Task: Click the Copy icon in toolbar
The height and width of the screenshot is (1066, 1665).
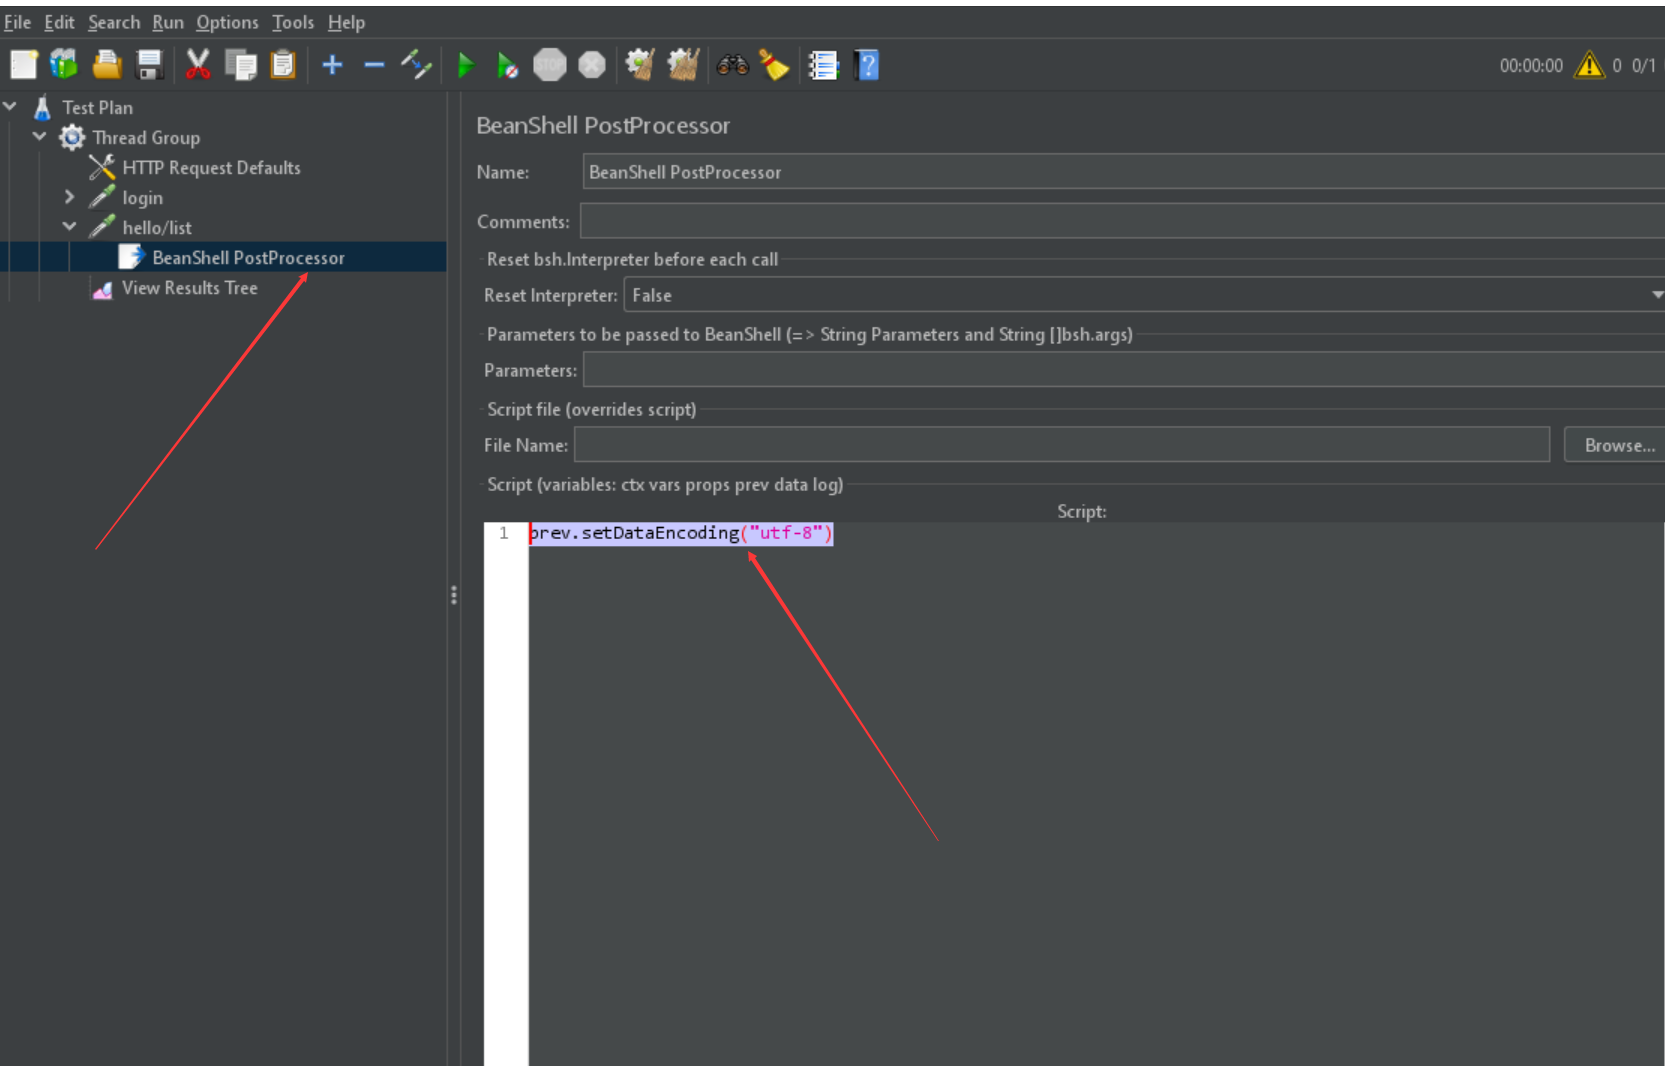Action: tap(241, 65)
